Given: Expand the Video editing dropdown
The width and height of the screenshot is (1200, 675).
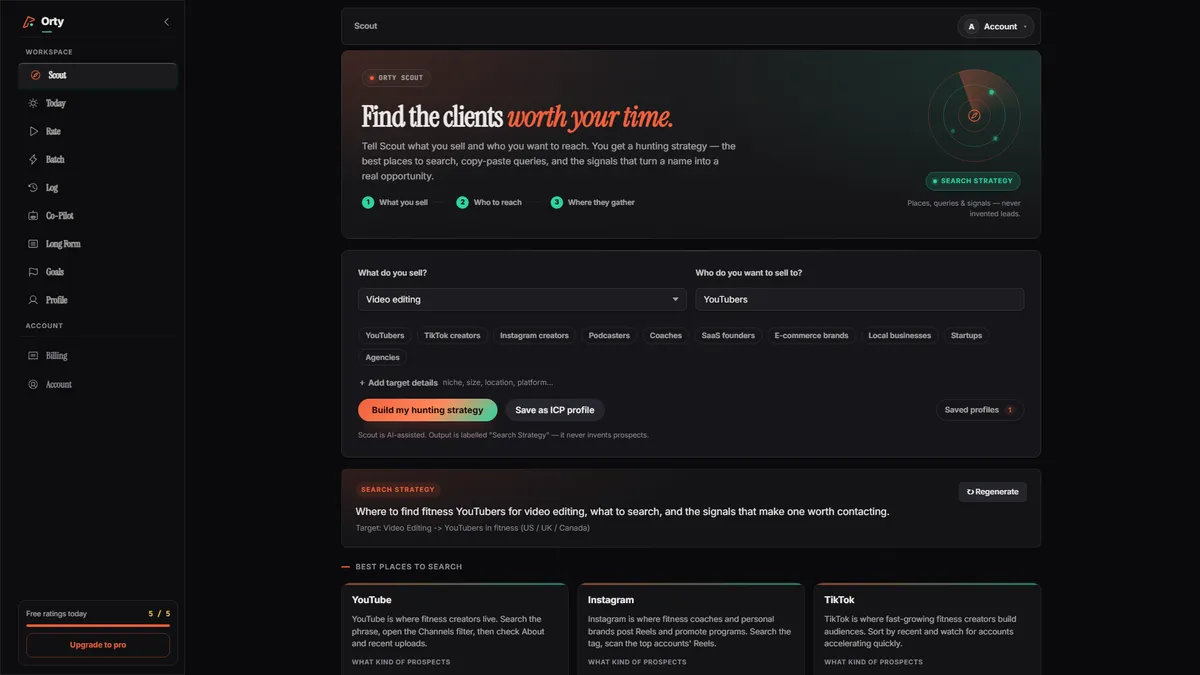Looking at the screenshot, I should coord(522,299).
